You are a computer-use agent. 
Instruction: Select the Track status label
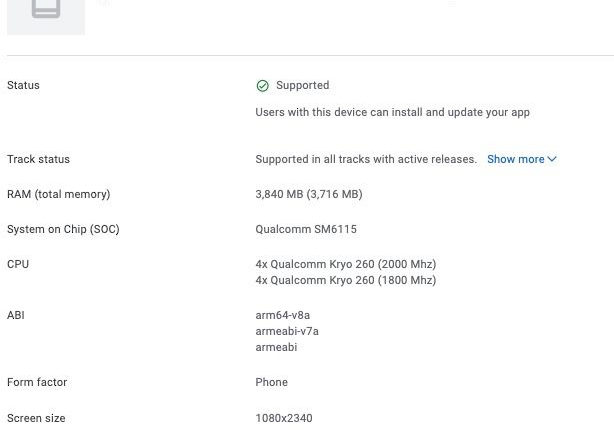tap(38, 159)
